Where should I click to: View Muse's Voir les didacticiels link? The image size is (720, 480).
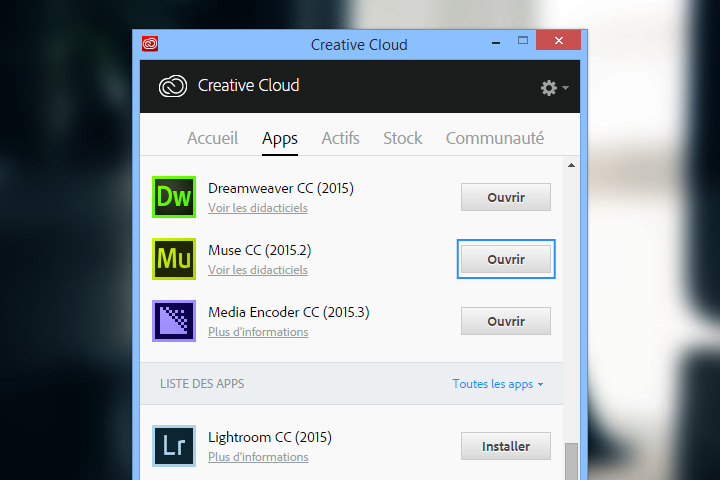coord(258,270)
